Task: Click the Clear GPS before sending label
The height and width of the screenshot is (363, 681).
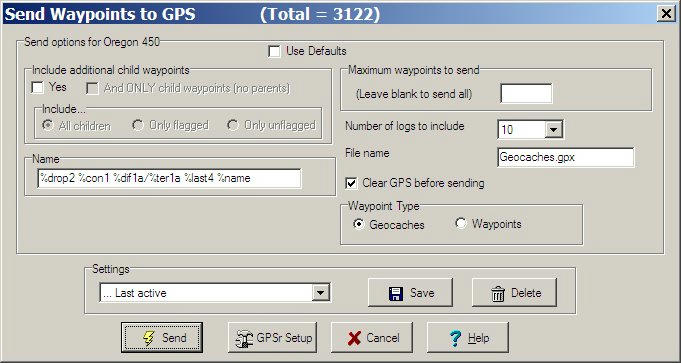Action: pos(423,183)
